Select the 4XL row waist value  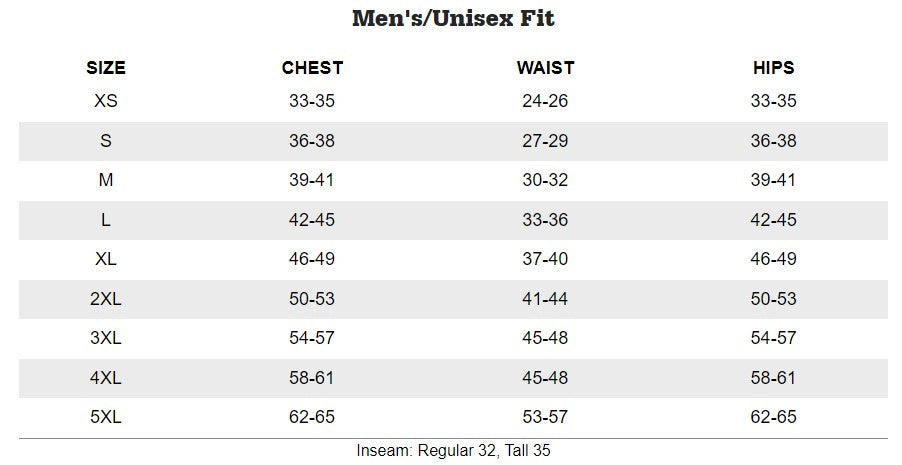[x=545, y=378]
